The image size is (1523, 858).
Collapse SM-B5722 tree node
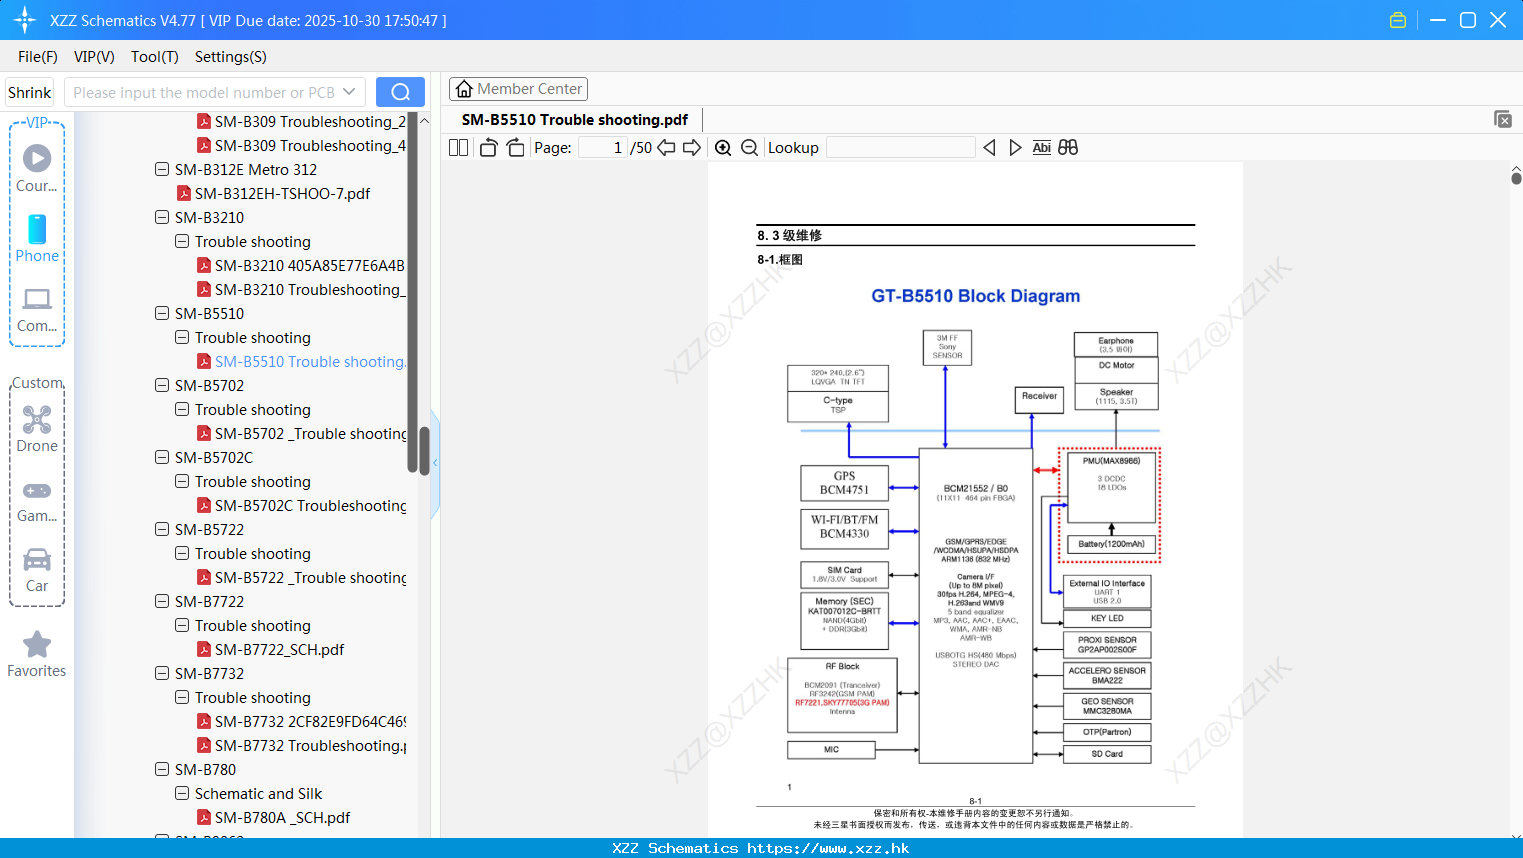162,529
